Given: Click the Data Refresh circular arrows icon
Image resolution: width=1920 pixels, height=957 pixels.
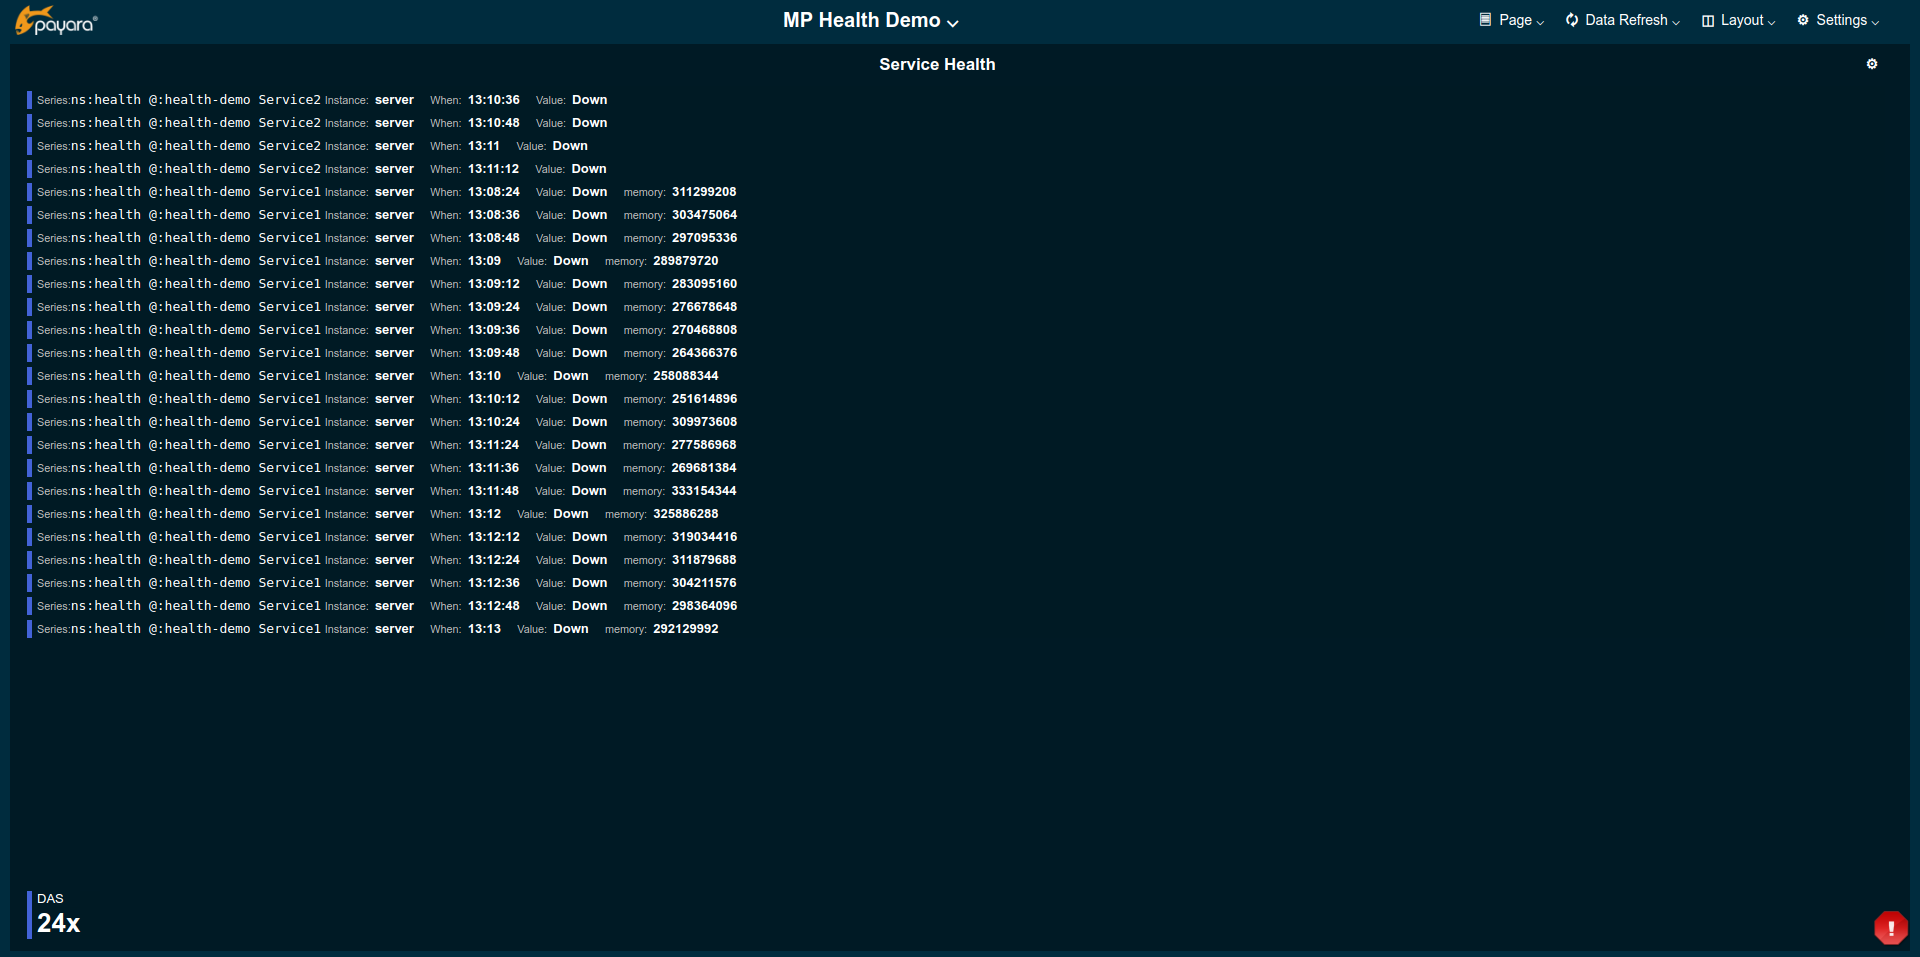Looking at the screenshot, I should [1571, 20].
